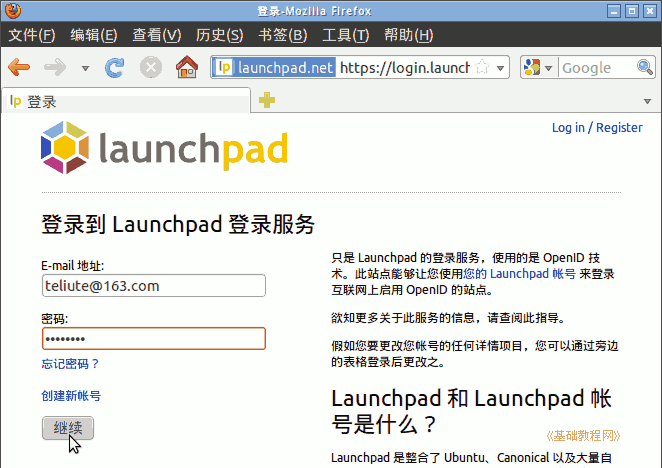Click the 忘记密码？ link
Image resolution: width=662 pixels, height=468 pixels.
[70, 364]
